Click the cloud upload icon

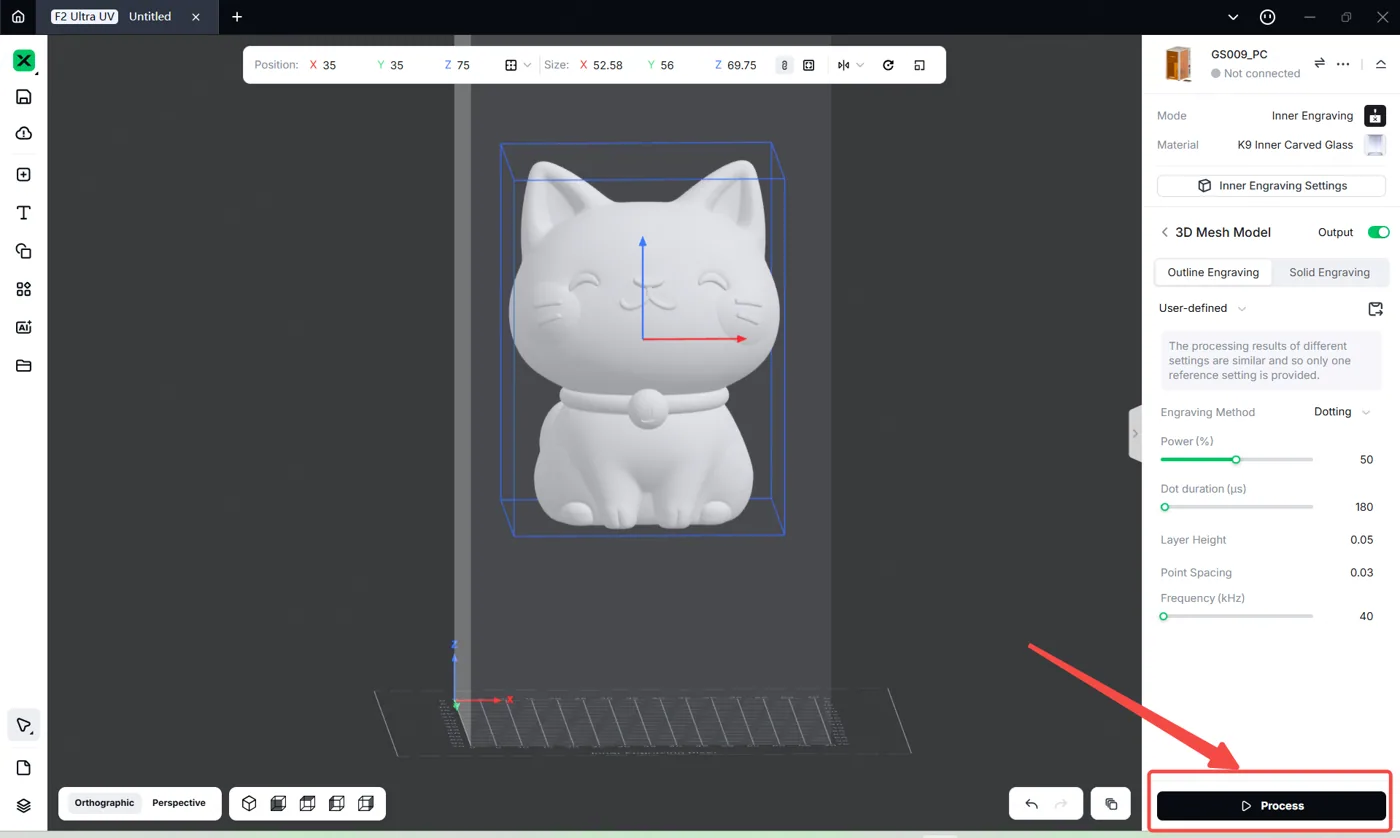pyautogui.click(x=24, y=133)
